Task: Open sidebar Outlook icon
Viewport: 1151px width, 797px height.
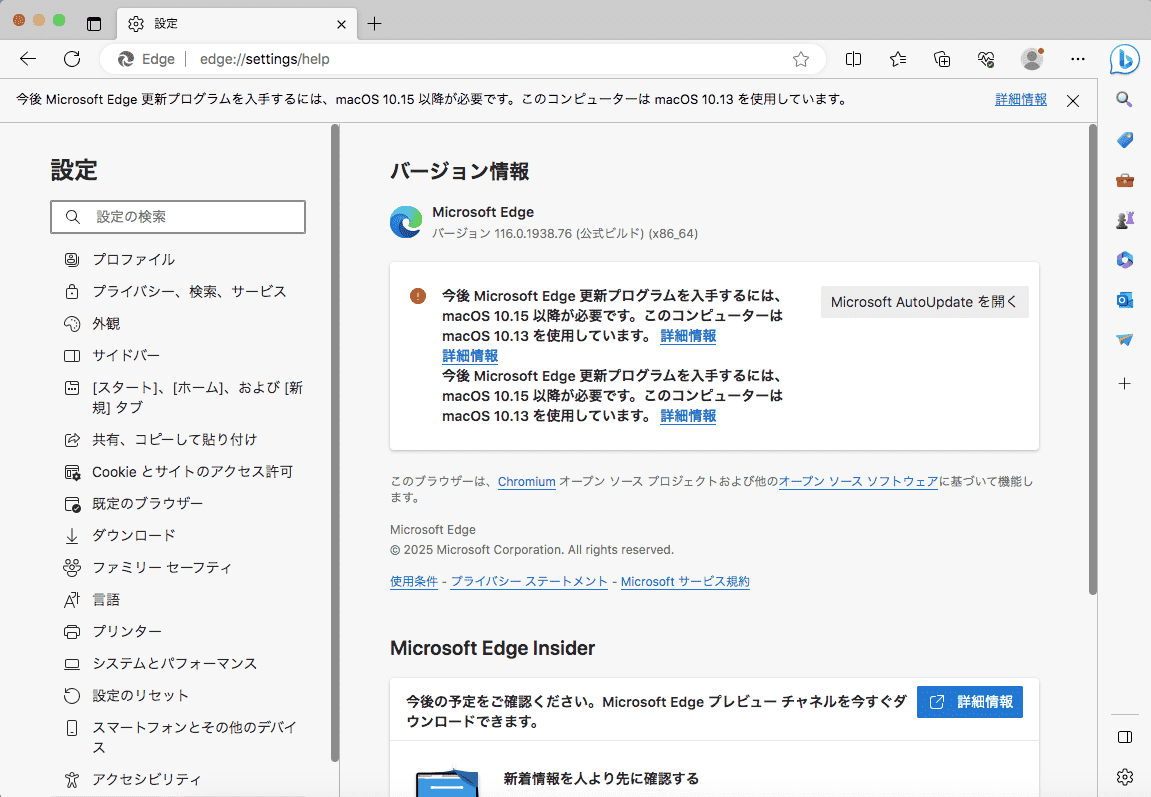Action: point(1125,299)
